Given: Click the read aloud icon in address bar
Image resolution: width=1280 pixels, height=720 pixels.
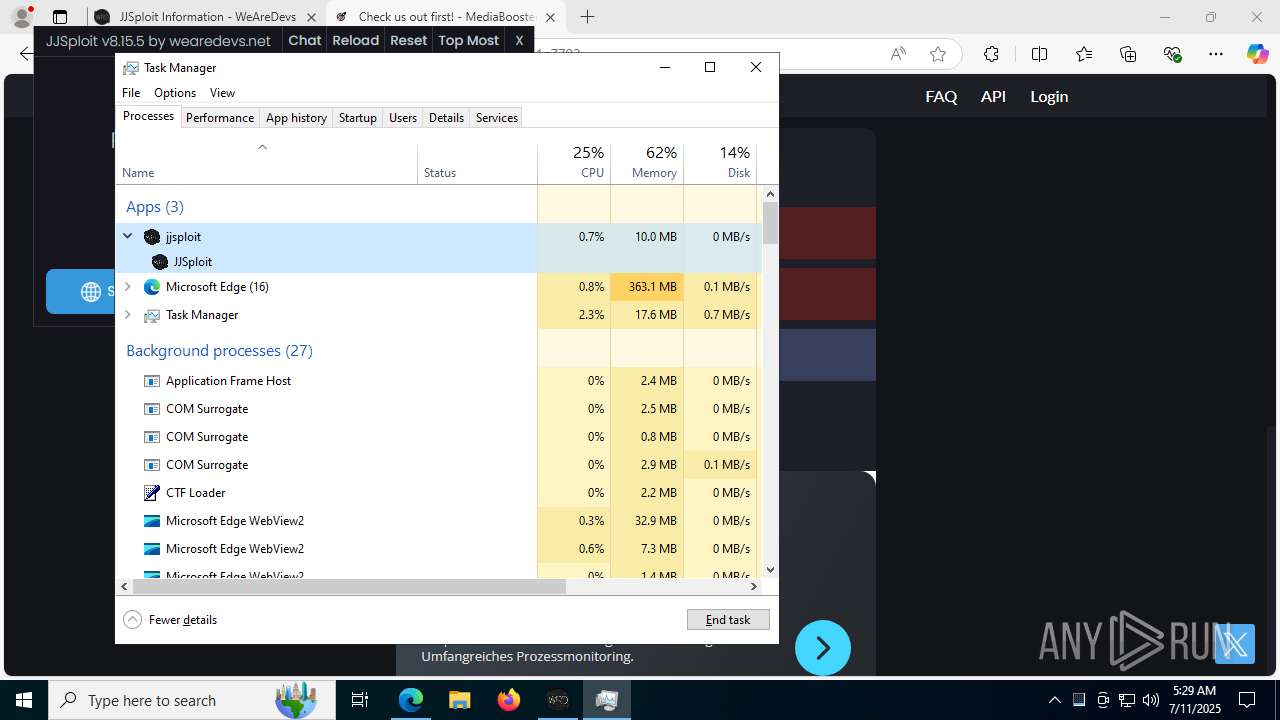Looking at the screenshot, I should tap(898, 54).
